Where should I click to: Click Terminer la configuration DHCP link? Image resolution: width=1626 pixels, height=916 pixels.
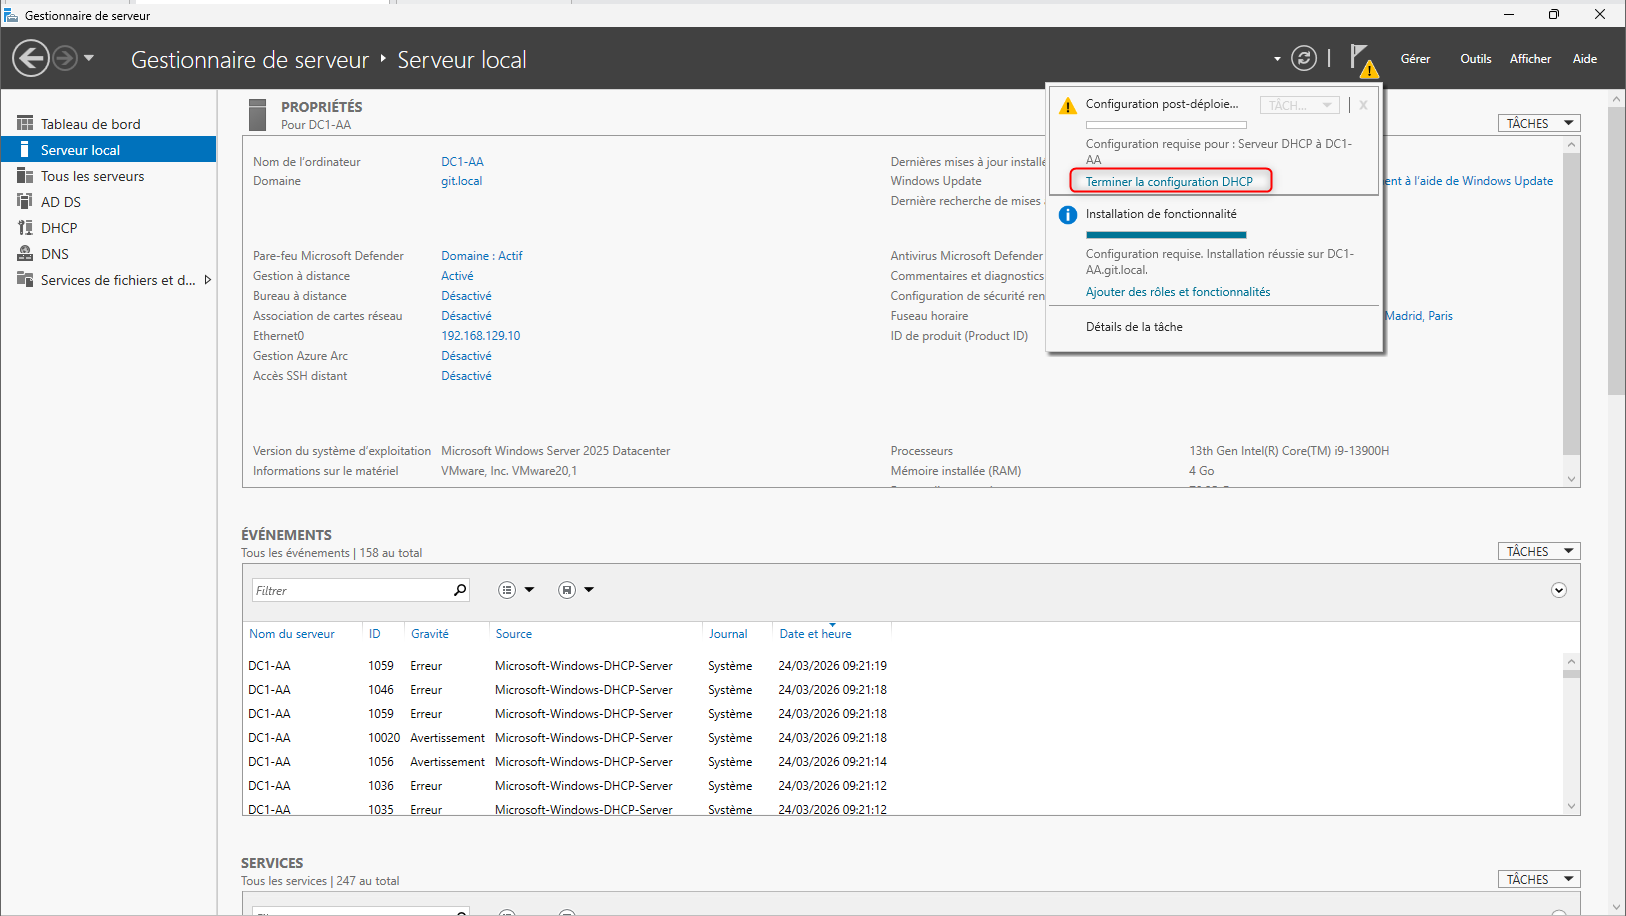[x=1169, y=182]
